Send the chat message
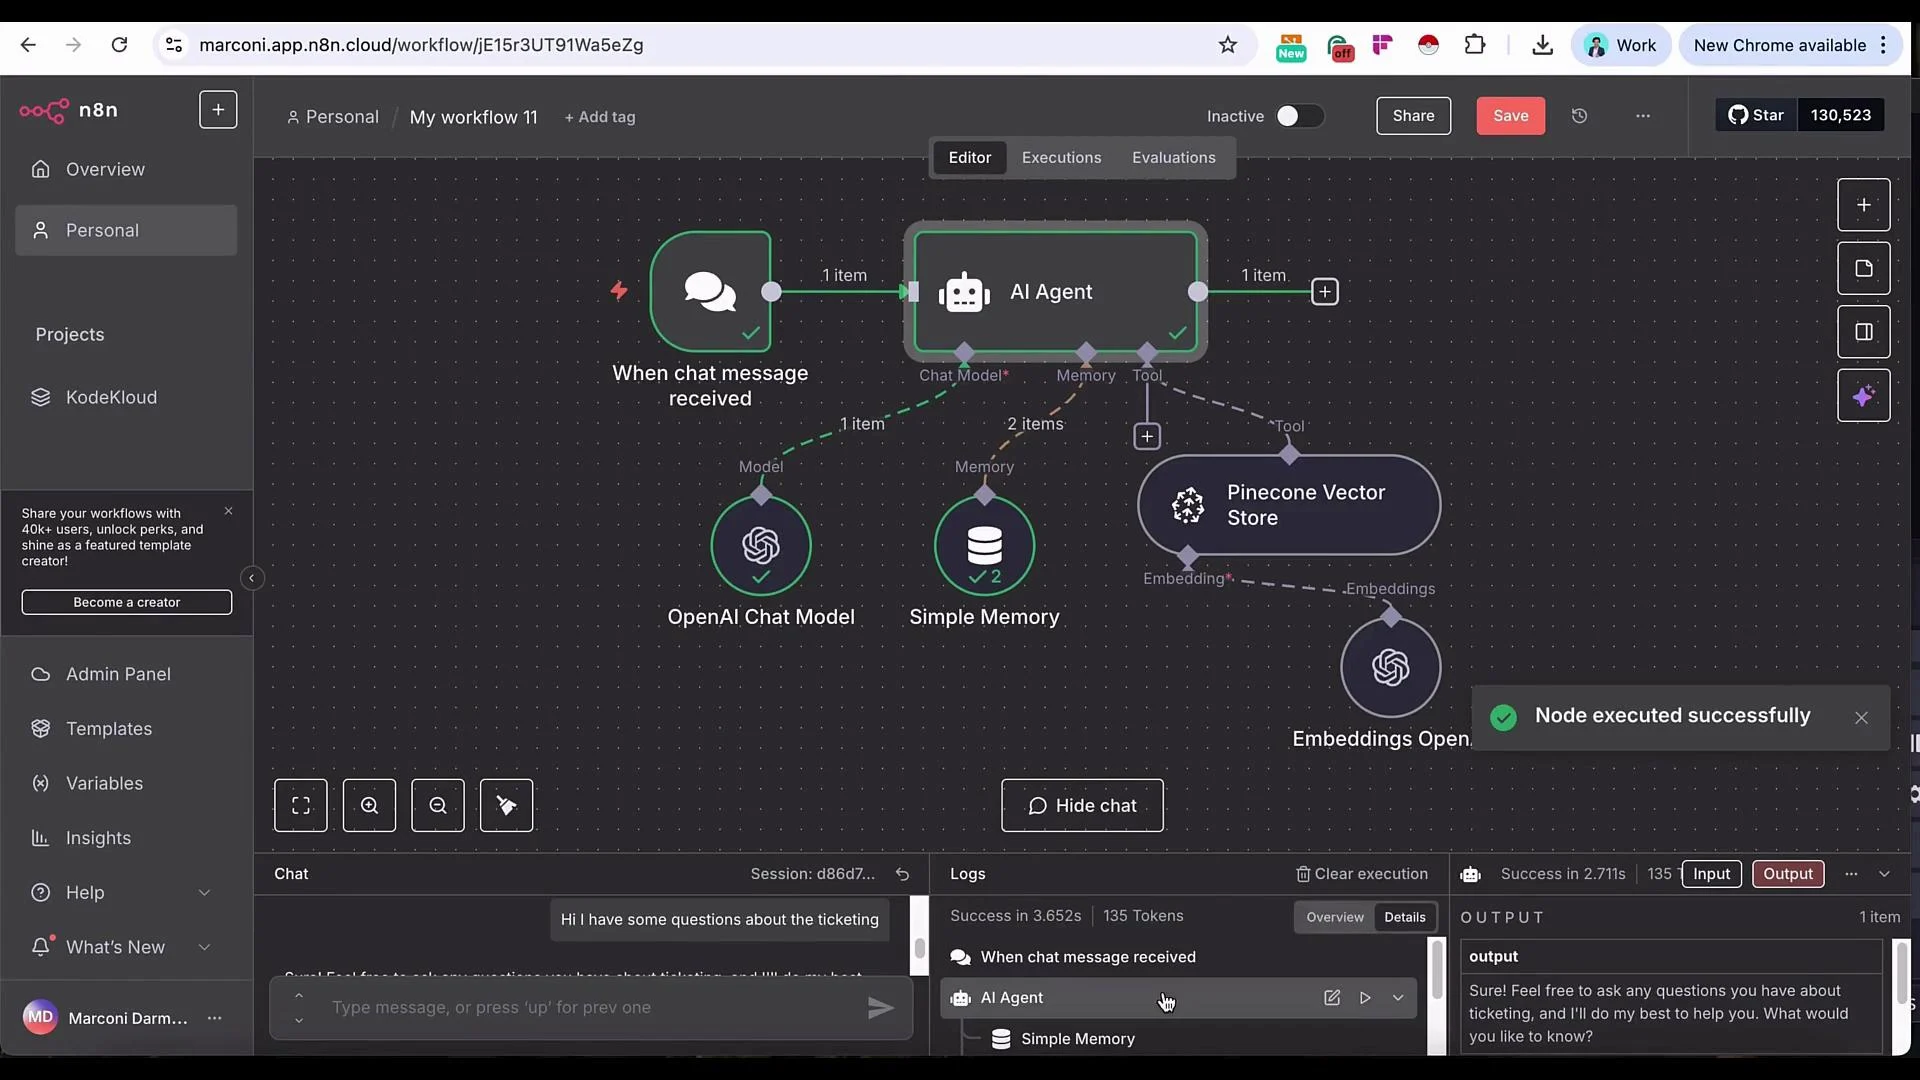This screenshot has height=1080, width=1920. pos(880,1008)
